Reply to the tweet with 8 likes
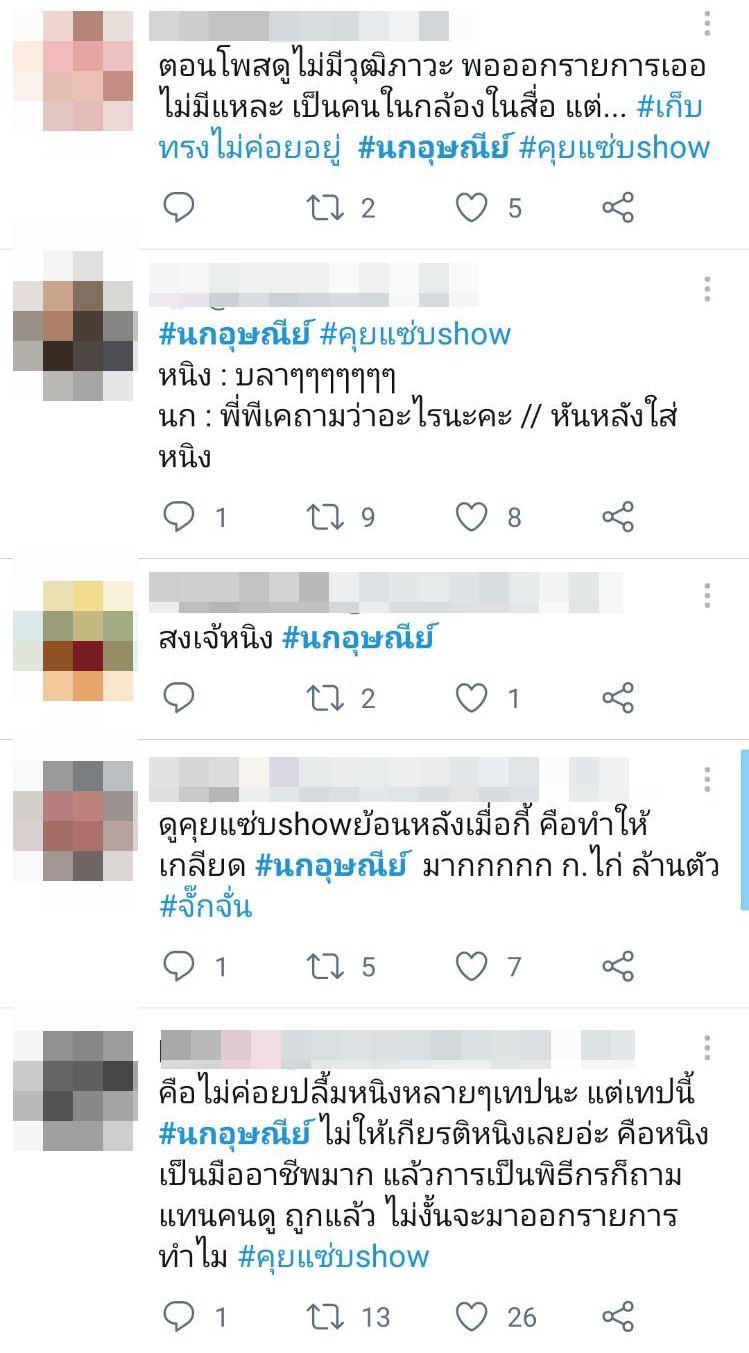The height and width of the screenshot is (1353, 749). click(x=178, y=516)
